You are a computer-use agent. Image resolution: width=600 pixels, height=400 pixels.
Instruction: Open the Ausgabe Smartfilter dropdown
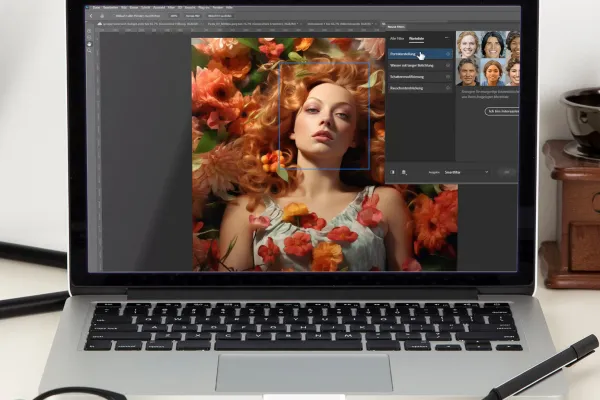coord(466,172)
